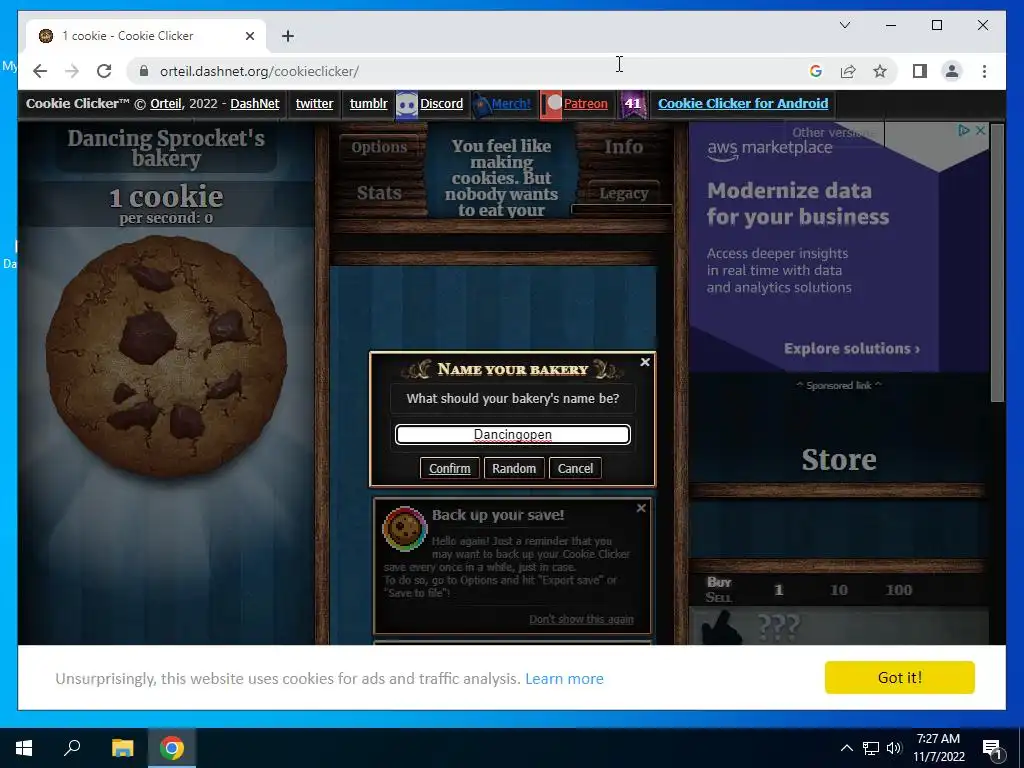Open a new browser tab

coord(288,36)
